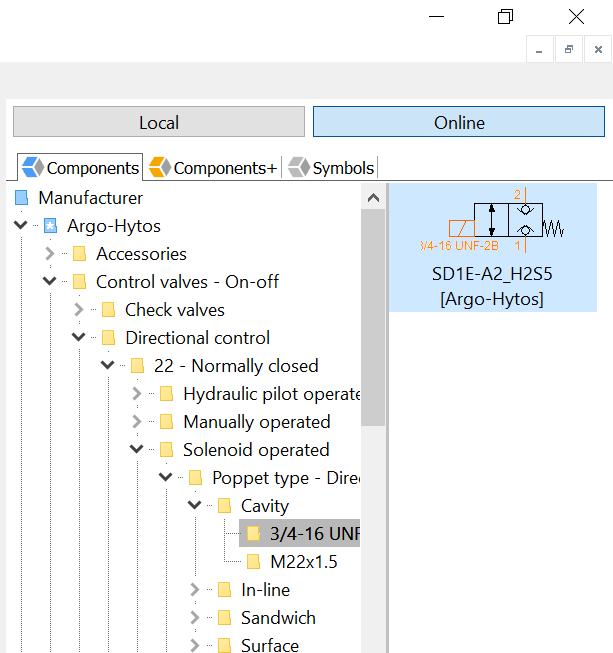Select the Manually operated item
Screen dimensions: 613x653
coord(257,422)
